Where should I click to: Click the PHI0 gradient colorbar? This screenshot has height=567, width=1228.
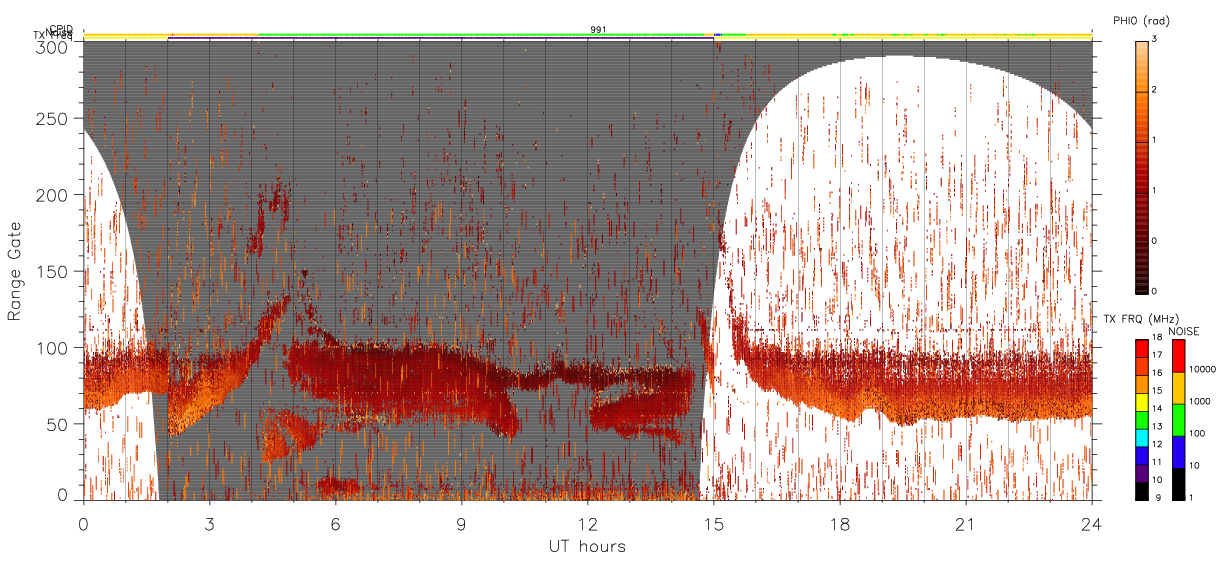pyautogui.click(x=1141, y=166)
